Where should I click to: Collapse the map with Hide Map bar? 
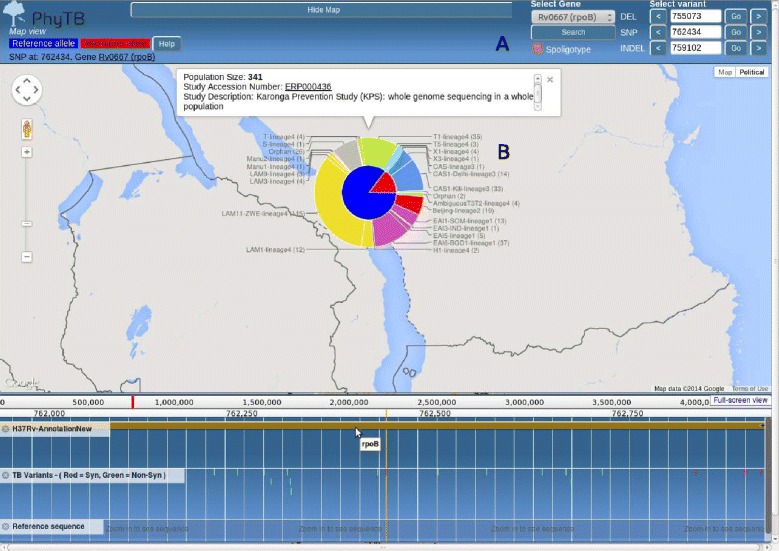coord(323,9)
